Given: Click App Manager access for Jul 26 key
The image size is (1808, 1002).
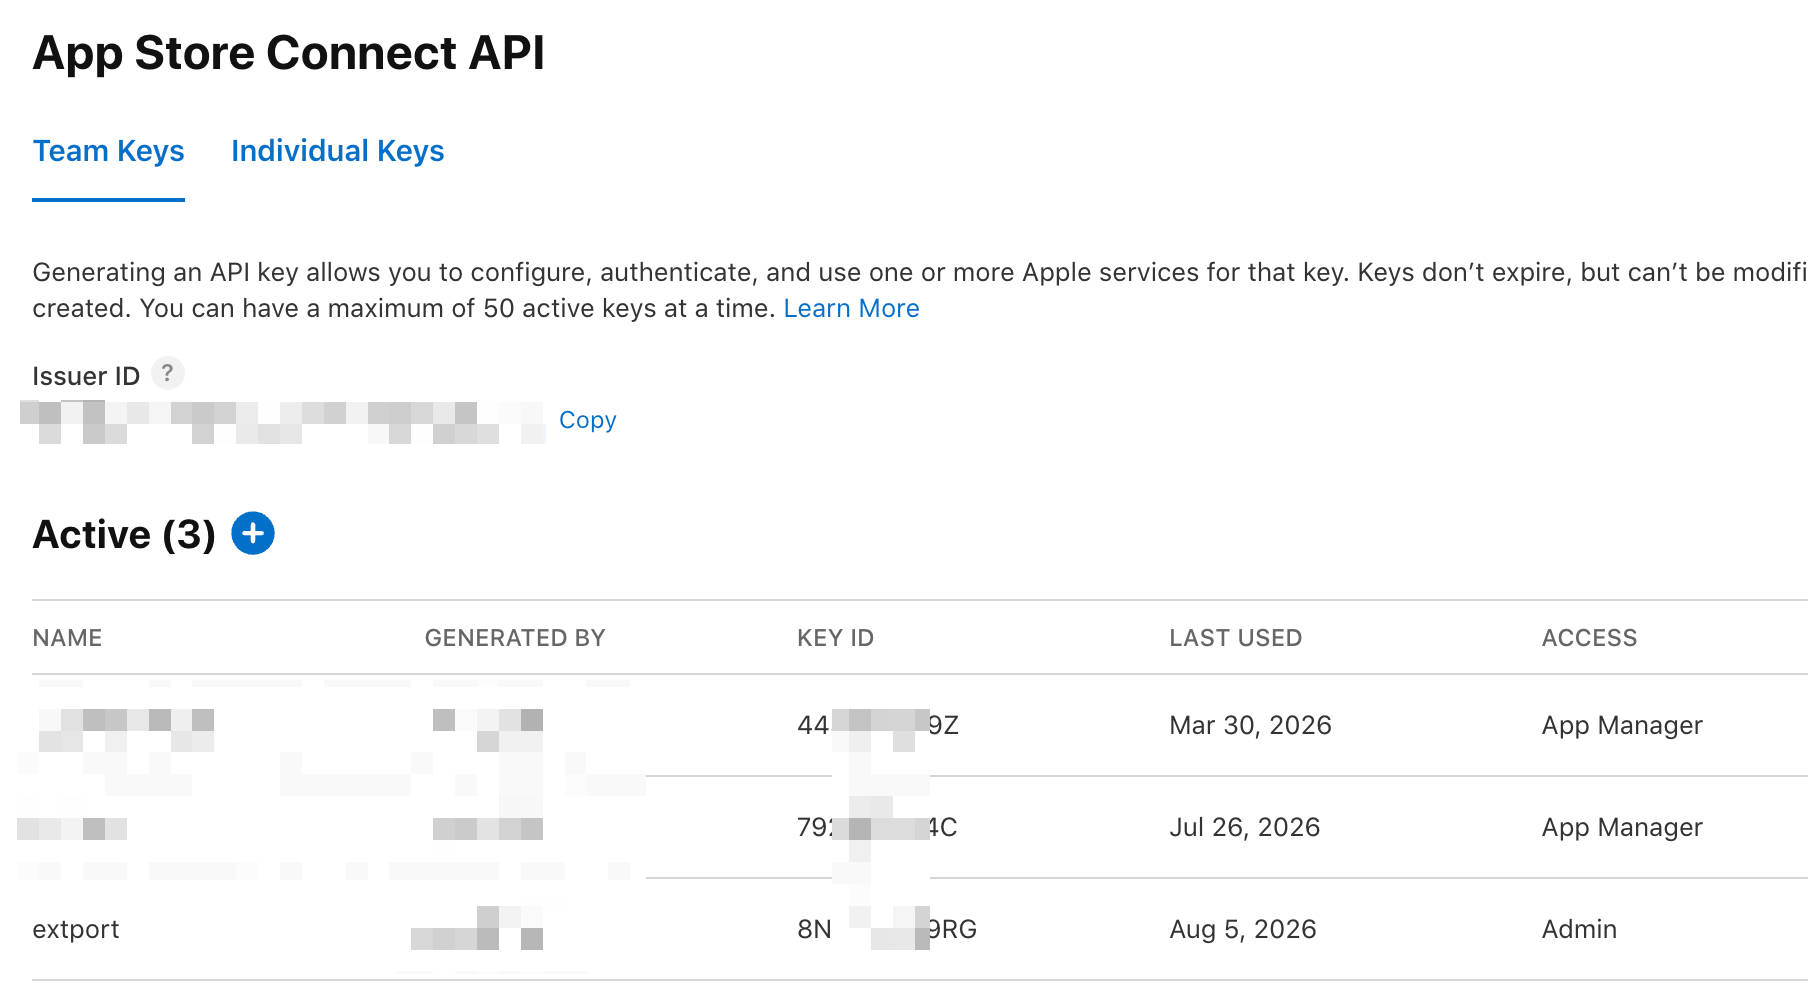Looking at the screenshot, I should tap(1622, 827).
